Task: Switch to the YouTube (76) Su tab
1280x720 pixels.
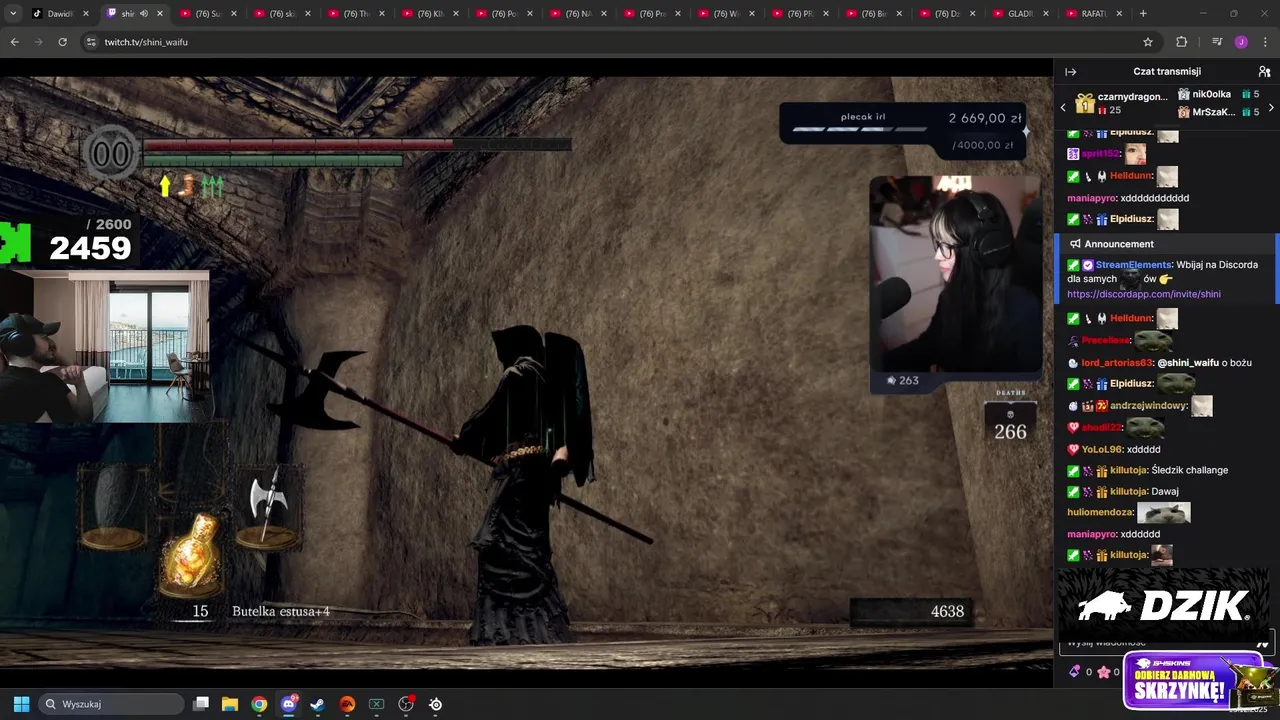Action: 208,14
